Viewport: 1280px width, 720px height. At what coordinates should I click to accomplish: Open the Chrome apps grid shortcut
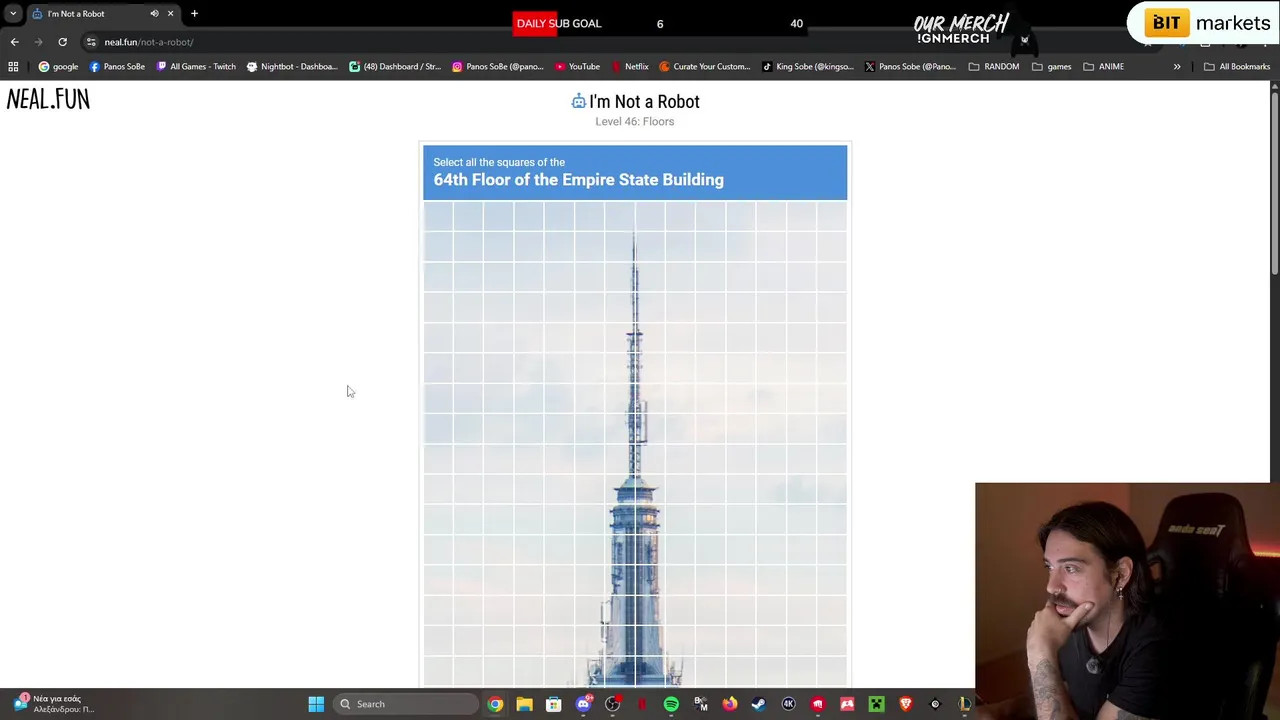pos(13,67)
